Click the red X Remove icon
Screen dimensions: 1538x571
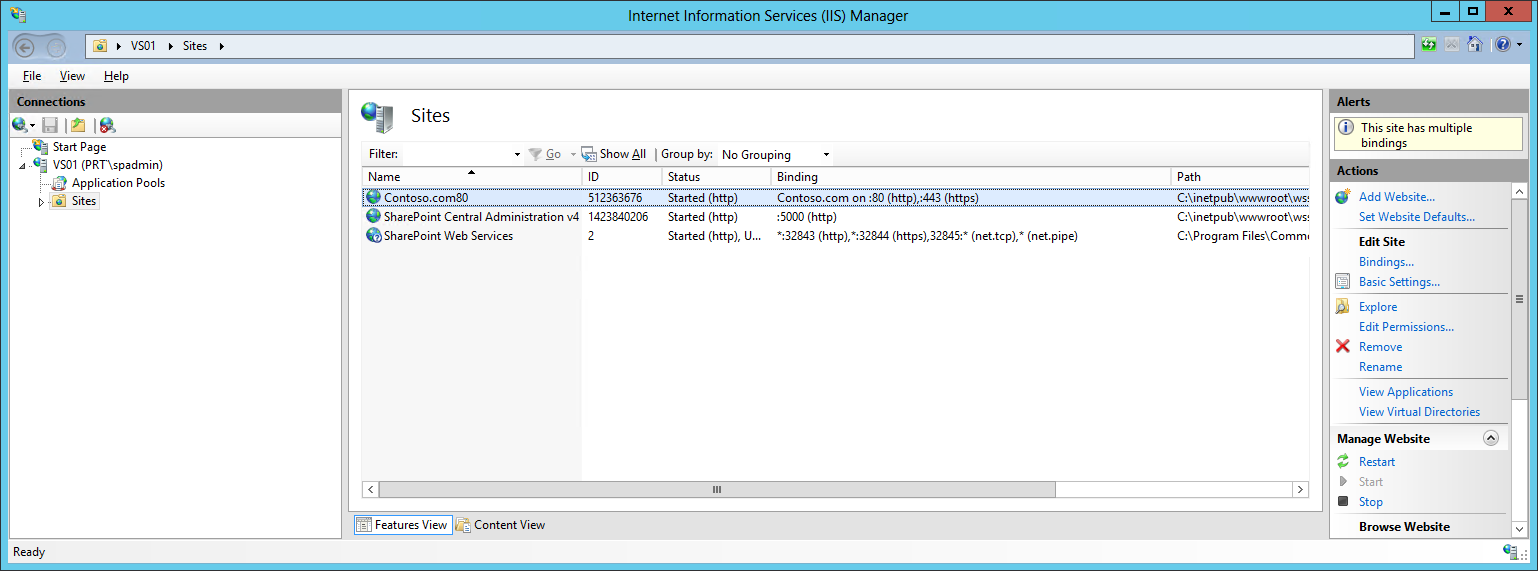[1343, 347]
